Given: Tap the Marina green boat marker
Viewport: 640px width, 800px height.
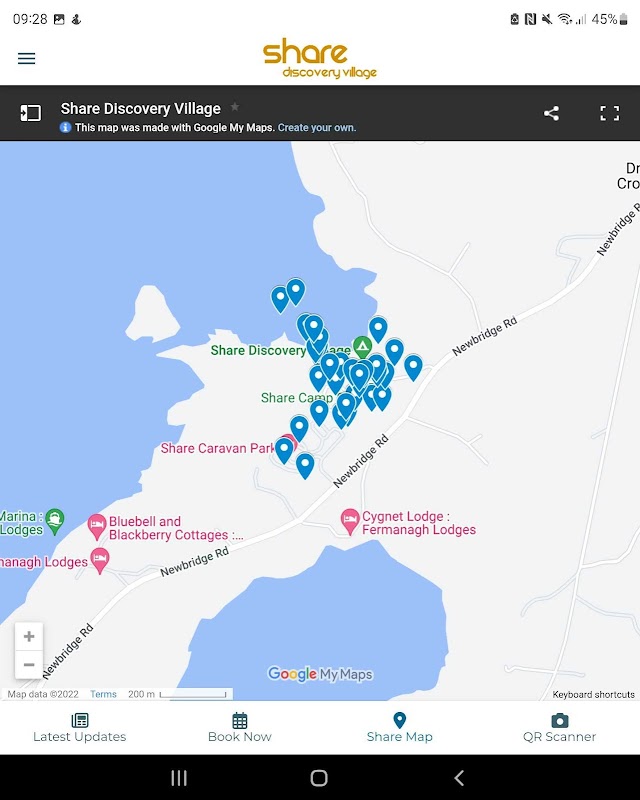Looking at the screenshot, I should 54,519.
